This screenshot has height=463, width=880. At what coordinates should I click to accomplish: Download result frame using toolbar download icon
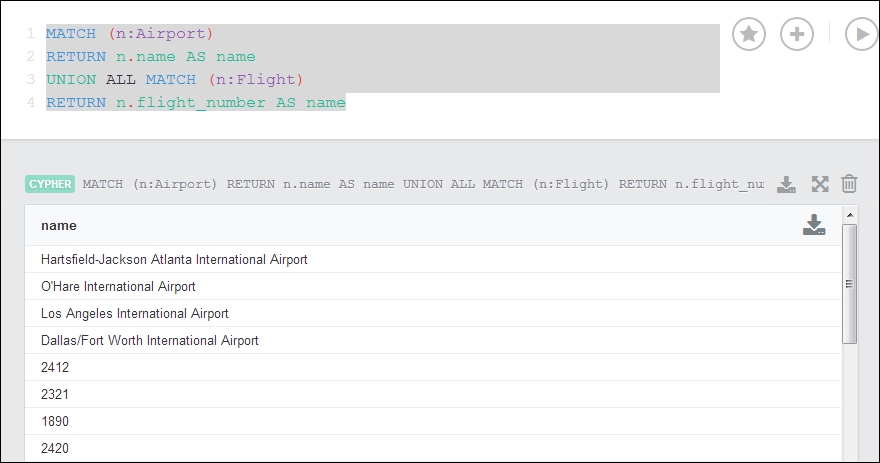coord(786,184)
